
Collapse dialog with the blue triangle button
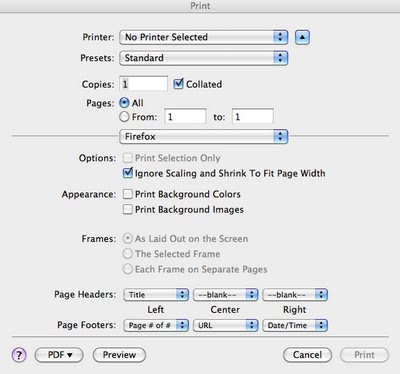coord(302,37)
